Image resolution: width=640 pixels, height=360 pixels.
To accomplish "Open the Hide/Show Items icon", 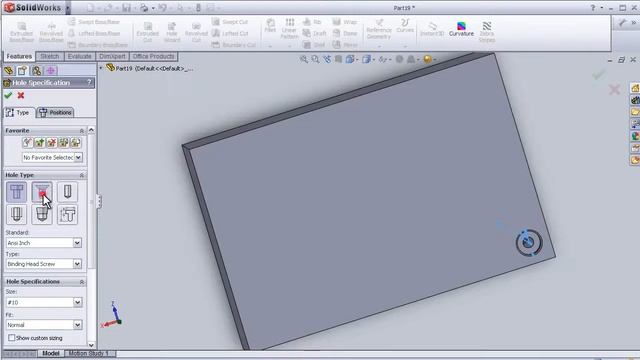I will [383, 60].
